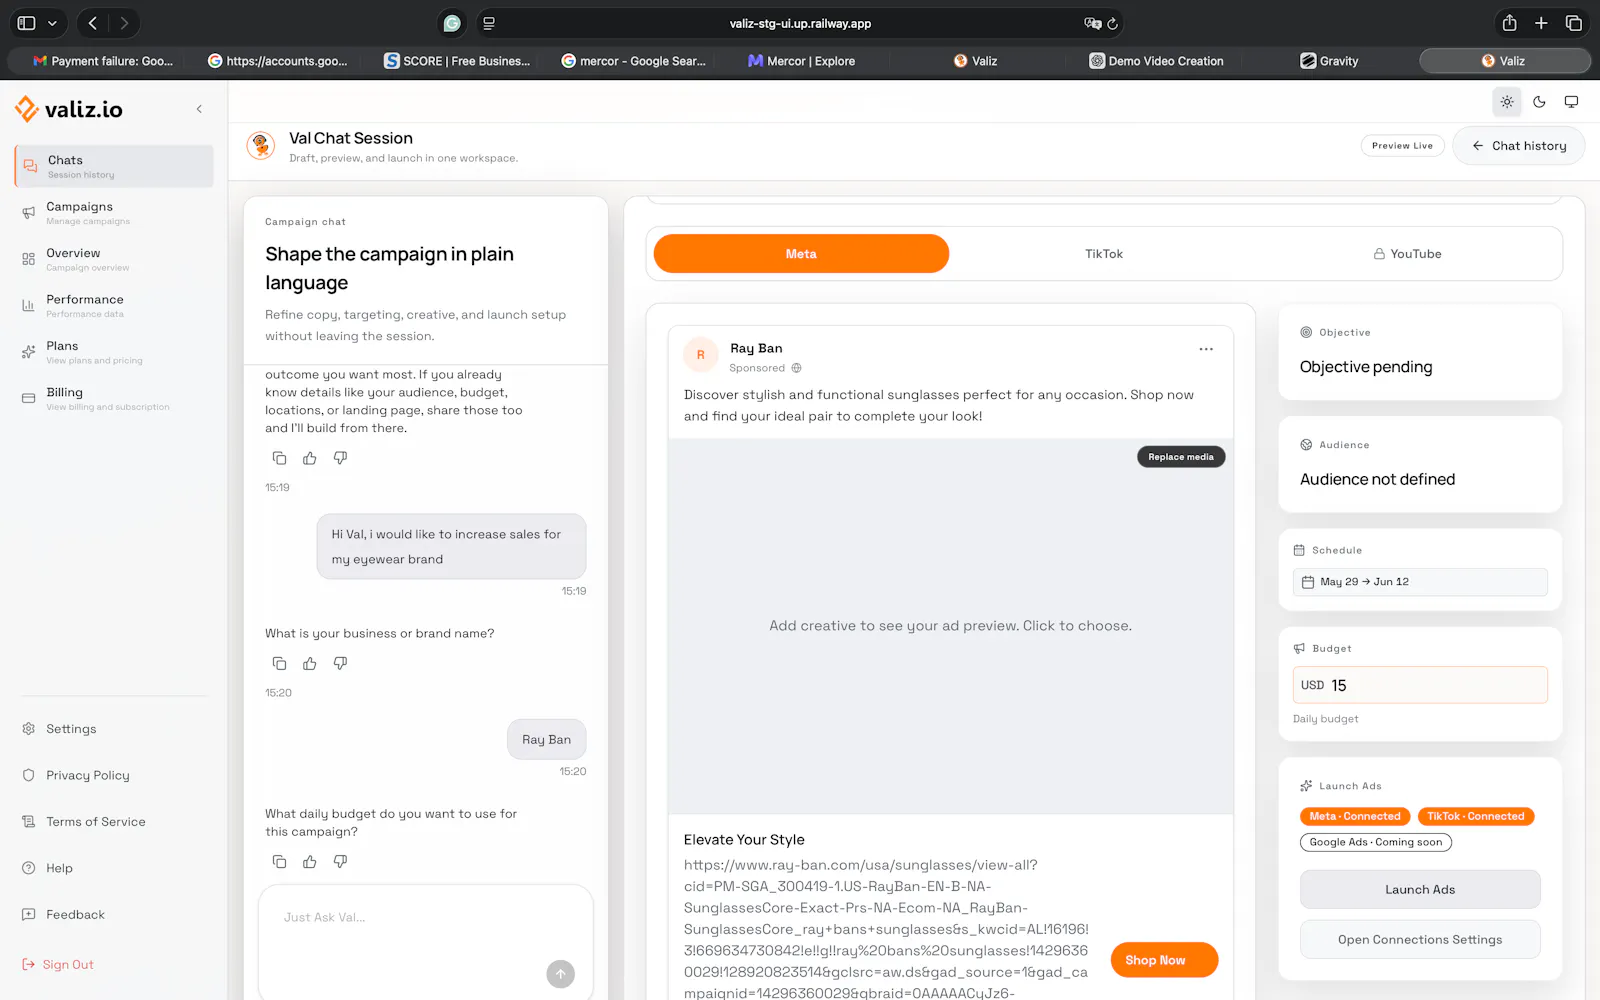Open Chat history
This screenshot has width=1600, height=1000.
tap(1518, 146)
